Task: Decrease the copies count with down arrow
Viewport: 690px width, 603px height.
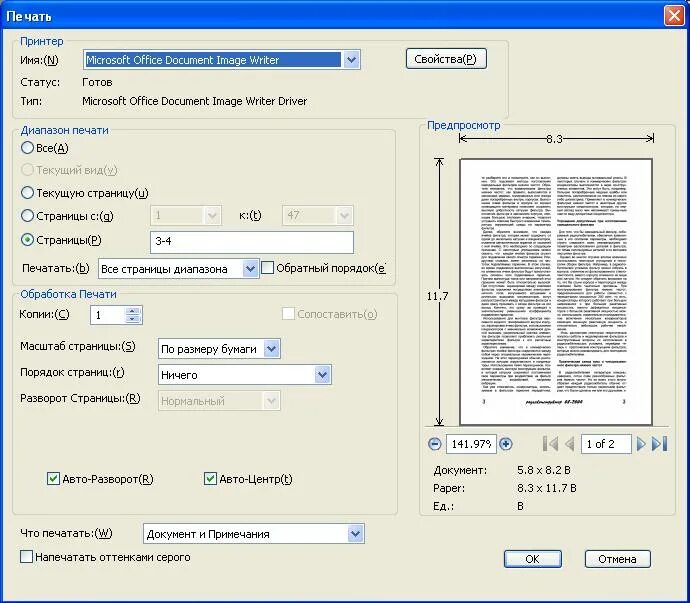Action: [132, 319]
